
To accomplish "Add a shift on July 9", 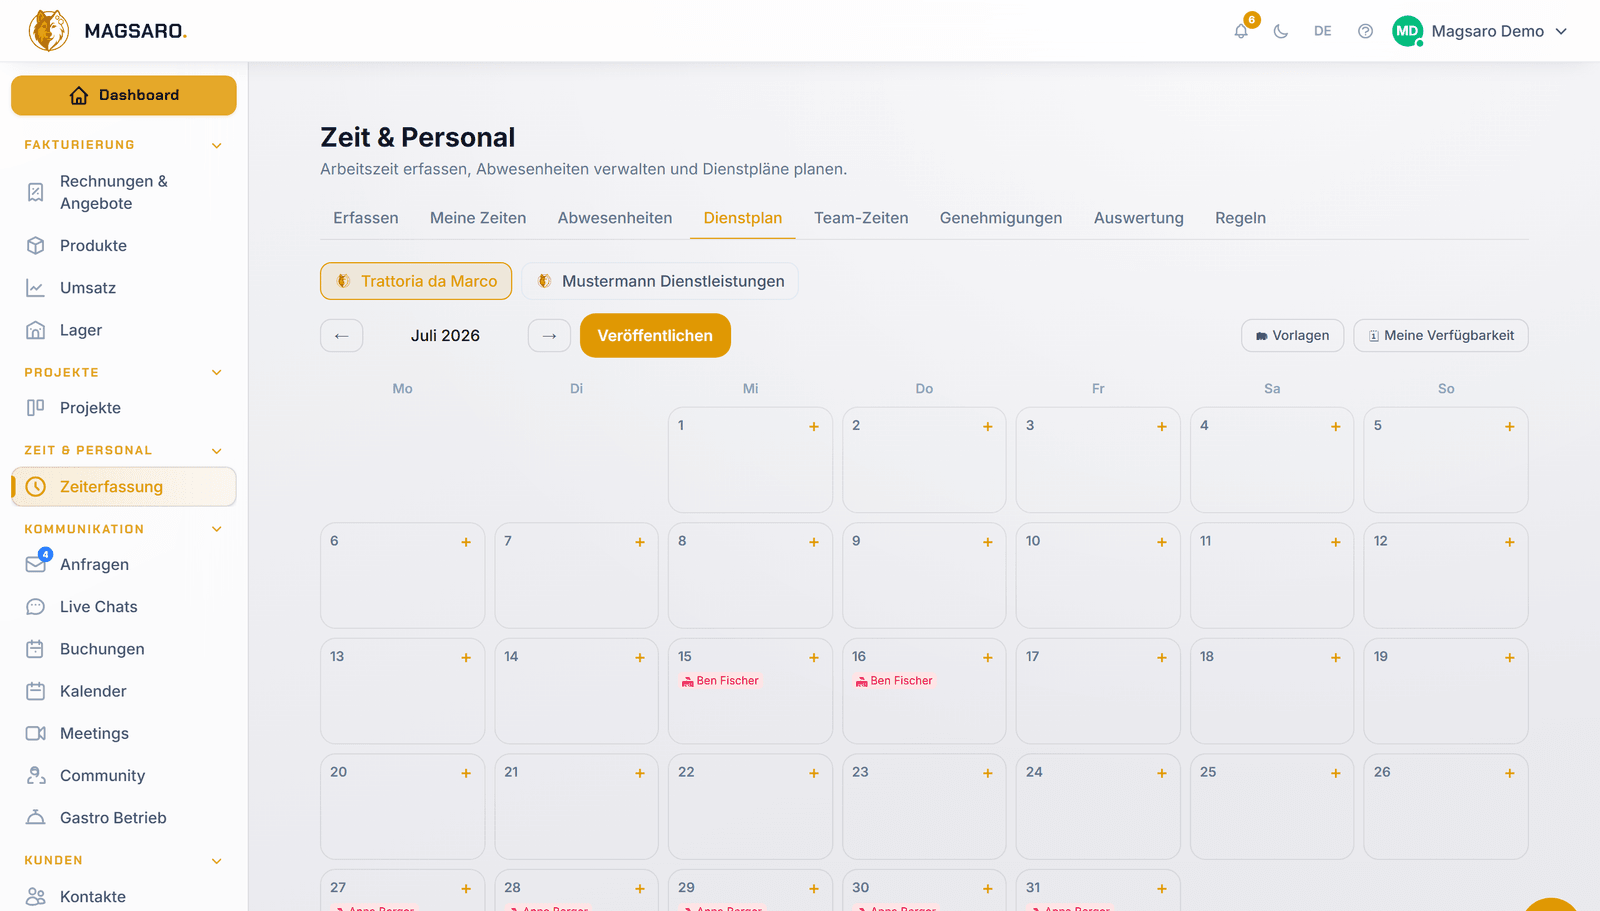I will pos(988,542).
